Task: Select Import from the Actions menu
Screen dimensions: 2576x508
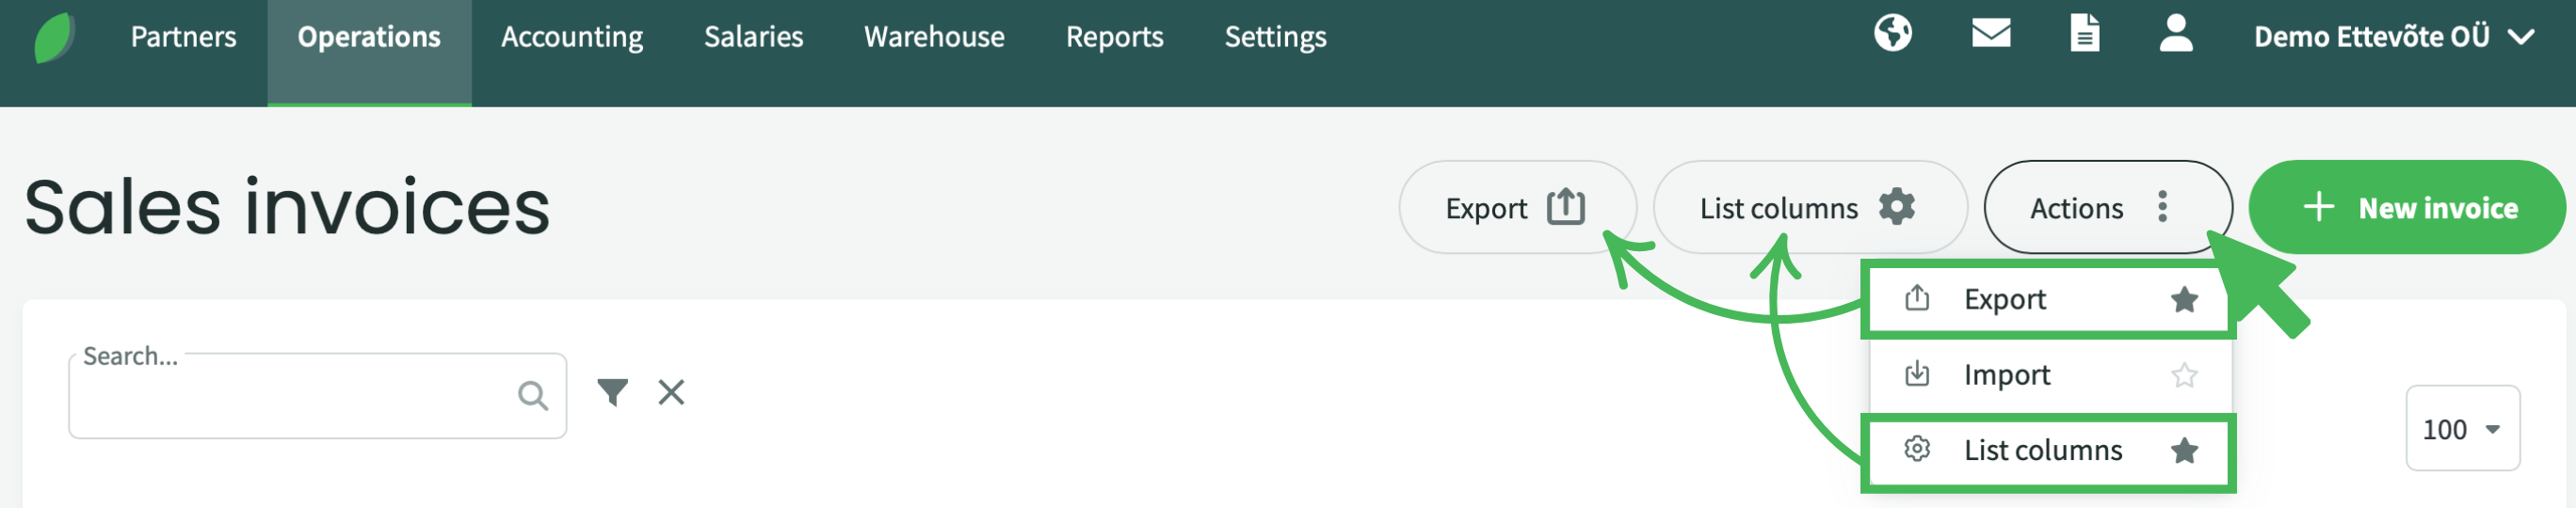Action: pos(2006,375)
